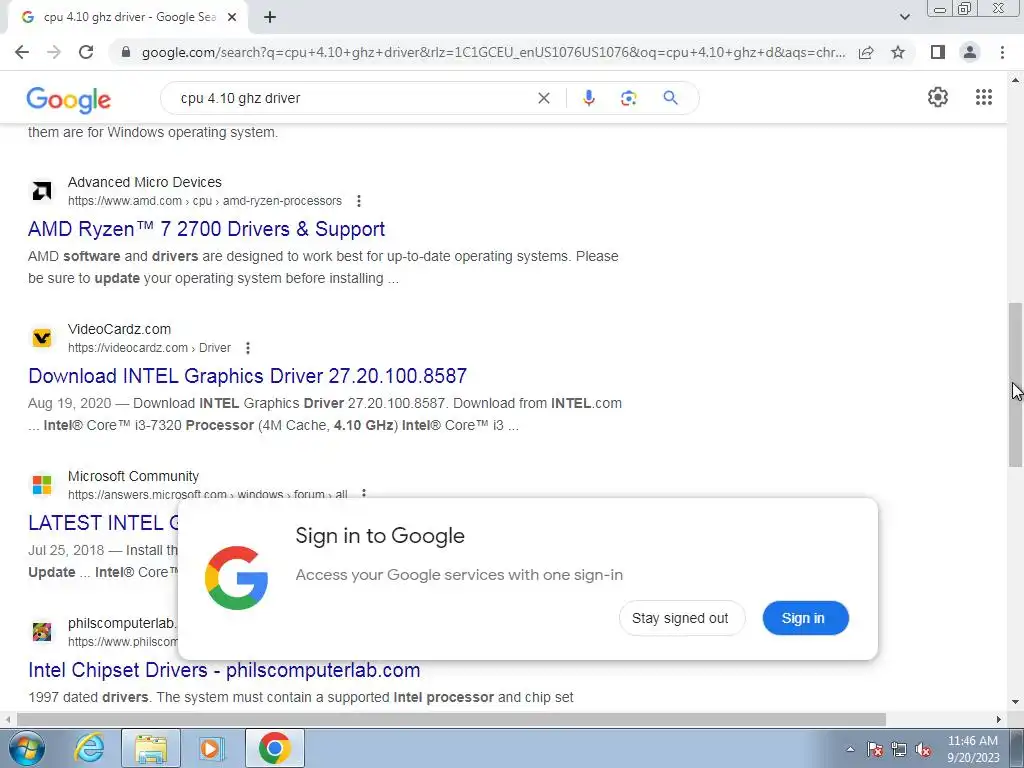Click the horizontal scrollbar thumb

pos(451,719)
